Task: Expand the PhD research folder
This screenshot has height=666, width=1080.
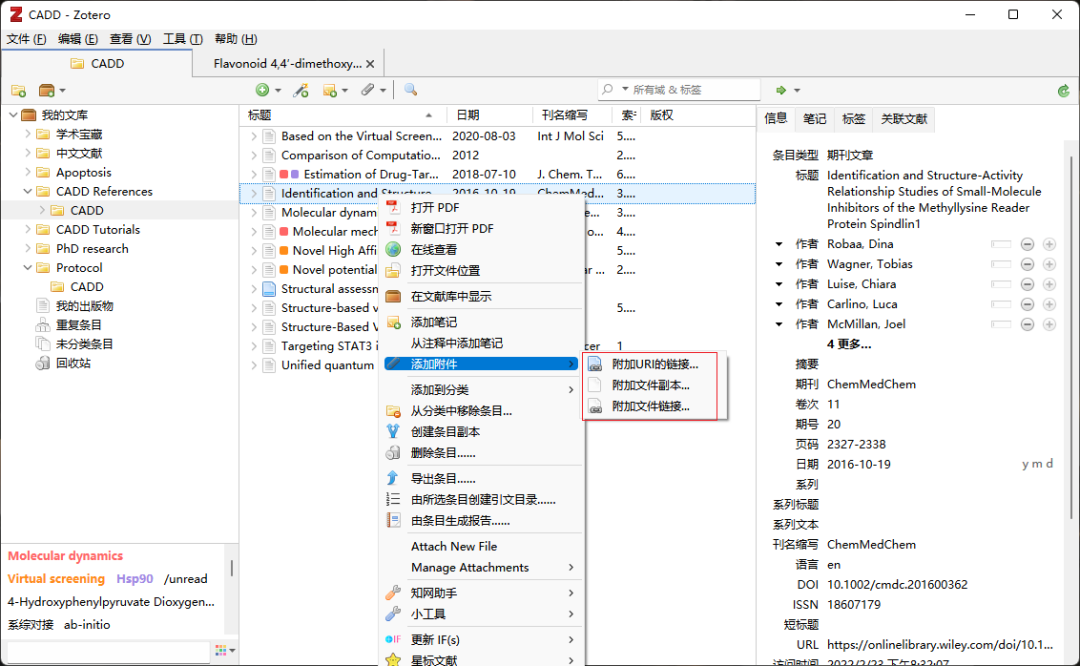Action: pyautogui.click(x=28, y=249)
